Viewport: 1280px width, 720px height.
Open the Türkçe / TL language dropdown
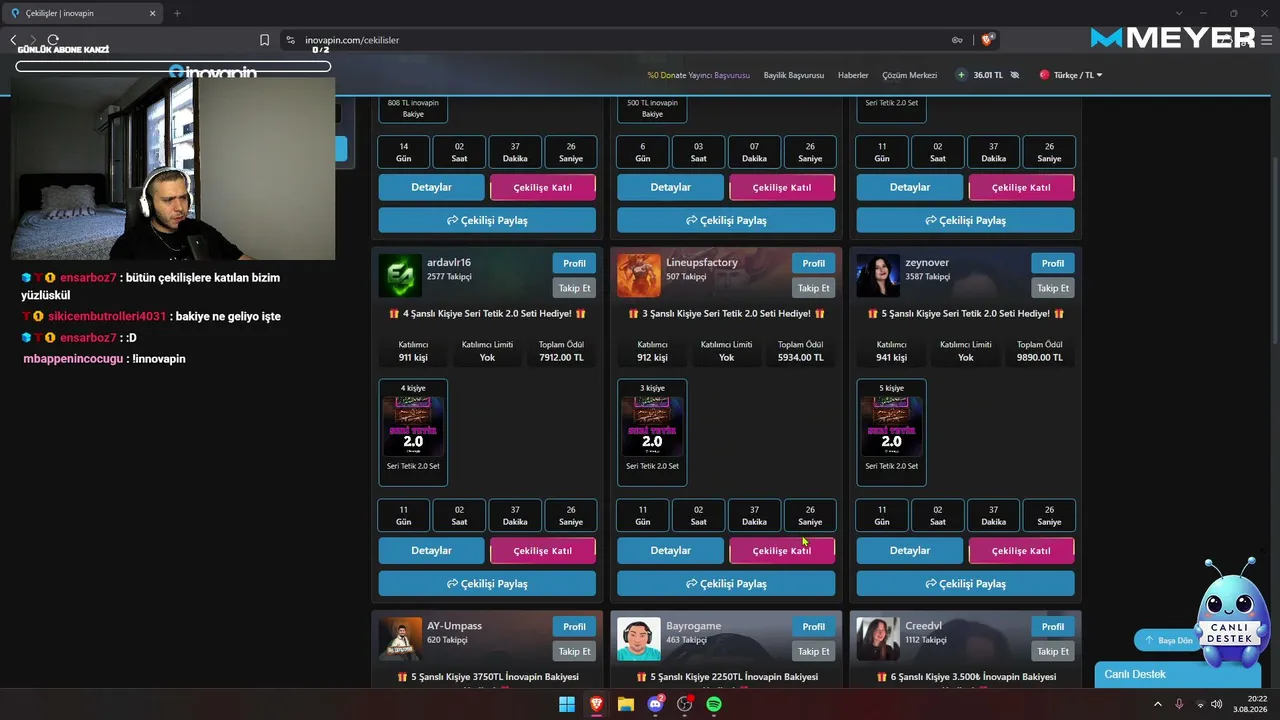click(1071, 75)
